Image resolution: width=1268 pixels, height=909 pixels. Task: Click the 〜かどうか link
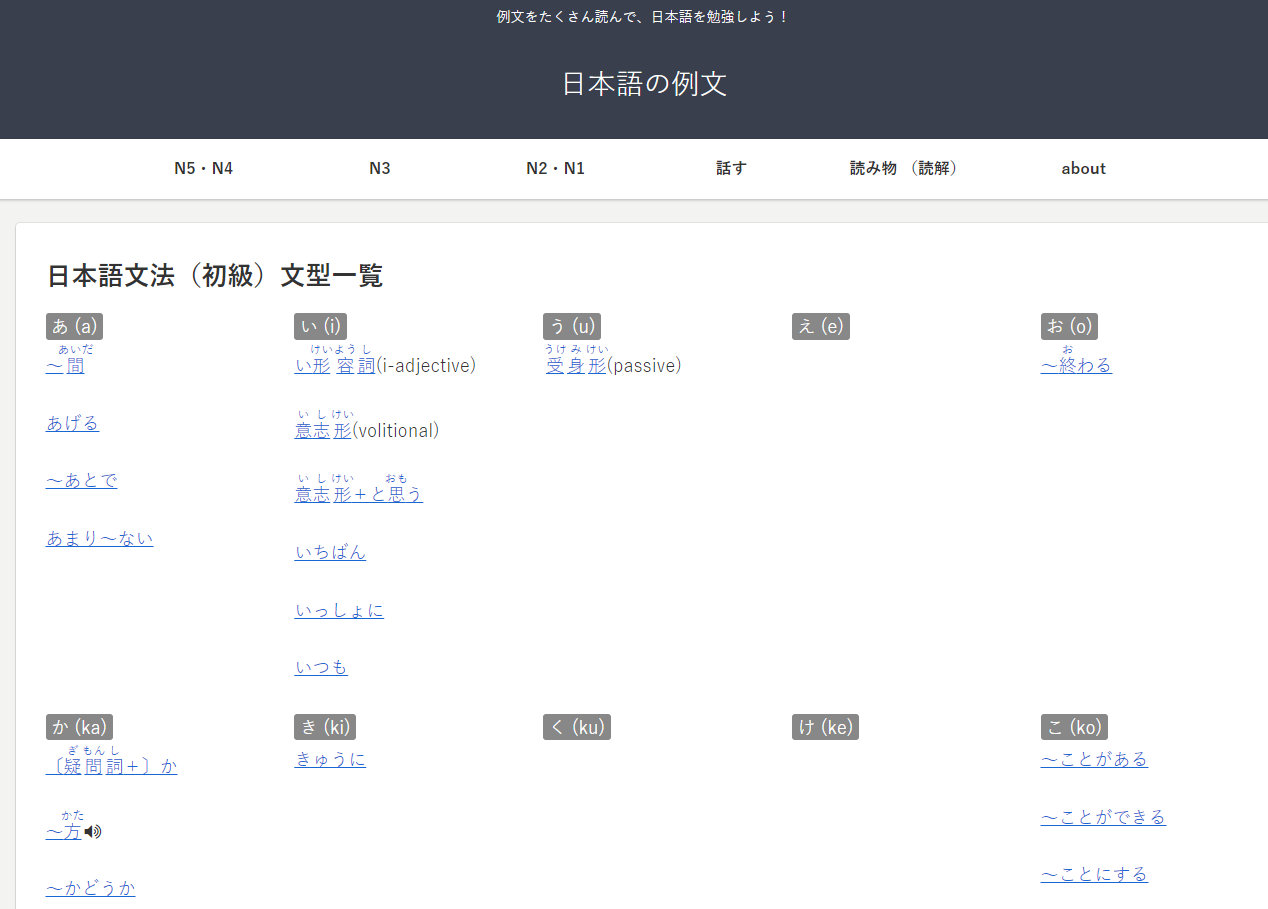click(x=90, y=888)
